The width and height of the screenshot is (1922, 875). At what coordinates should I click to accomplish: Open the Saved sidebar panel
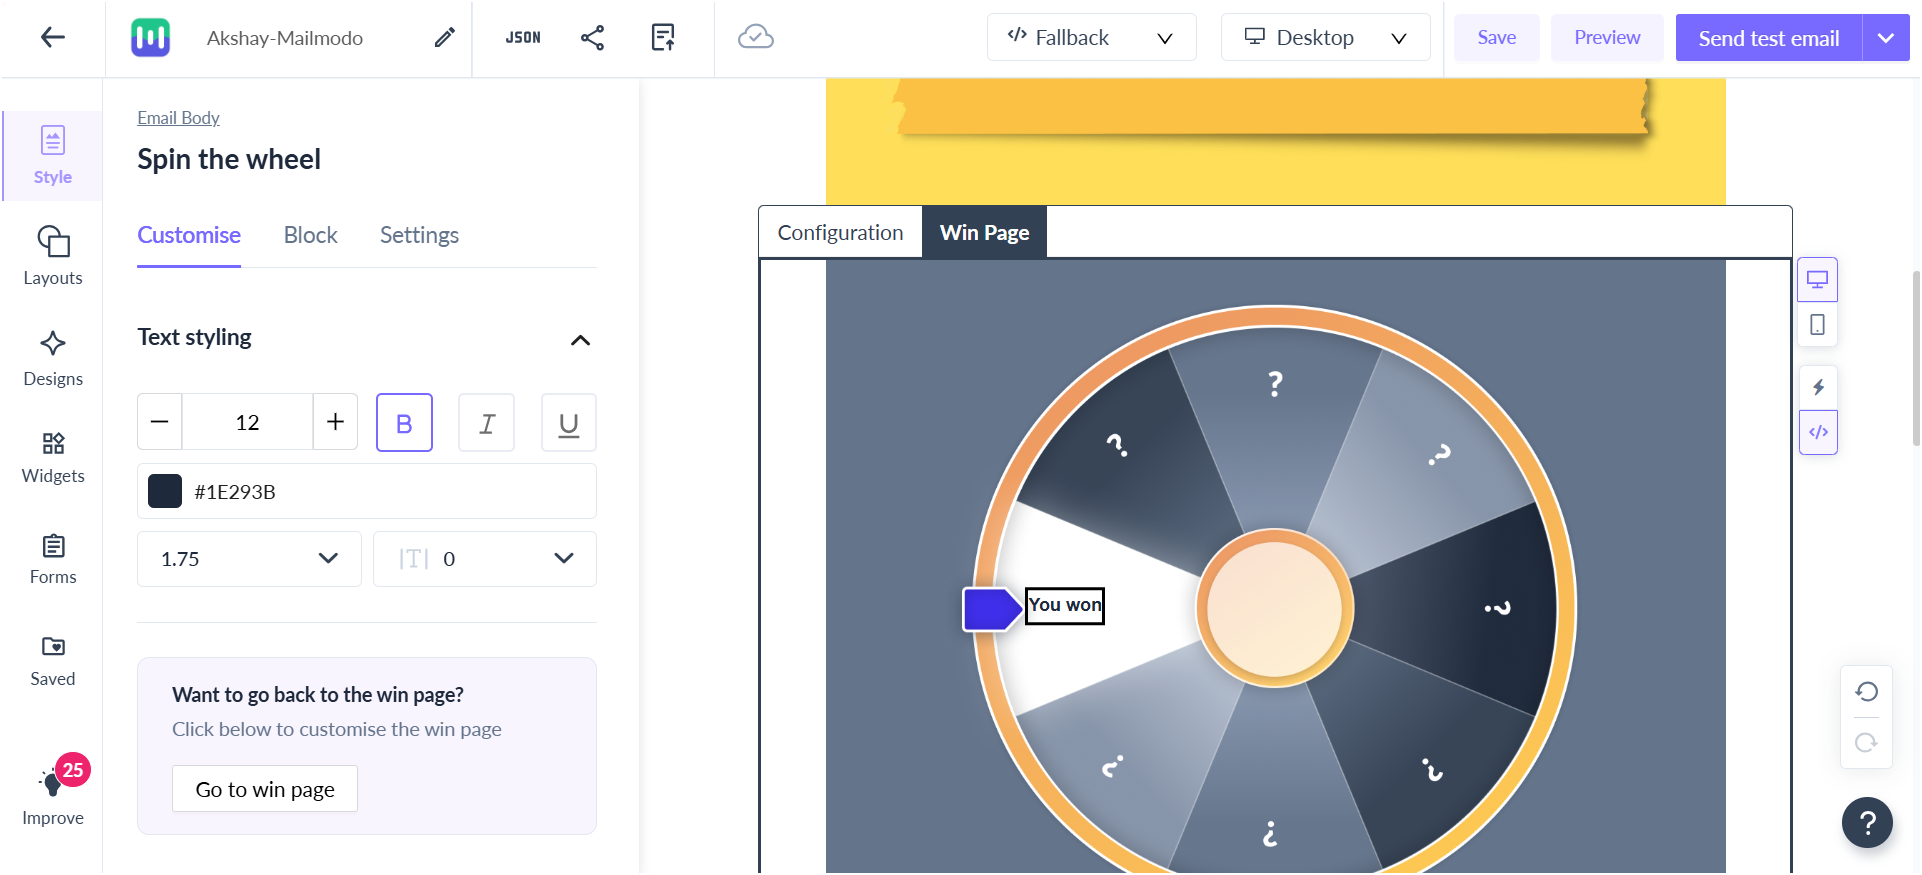pos(53,661)
